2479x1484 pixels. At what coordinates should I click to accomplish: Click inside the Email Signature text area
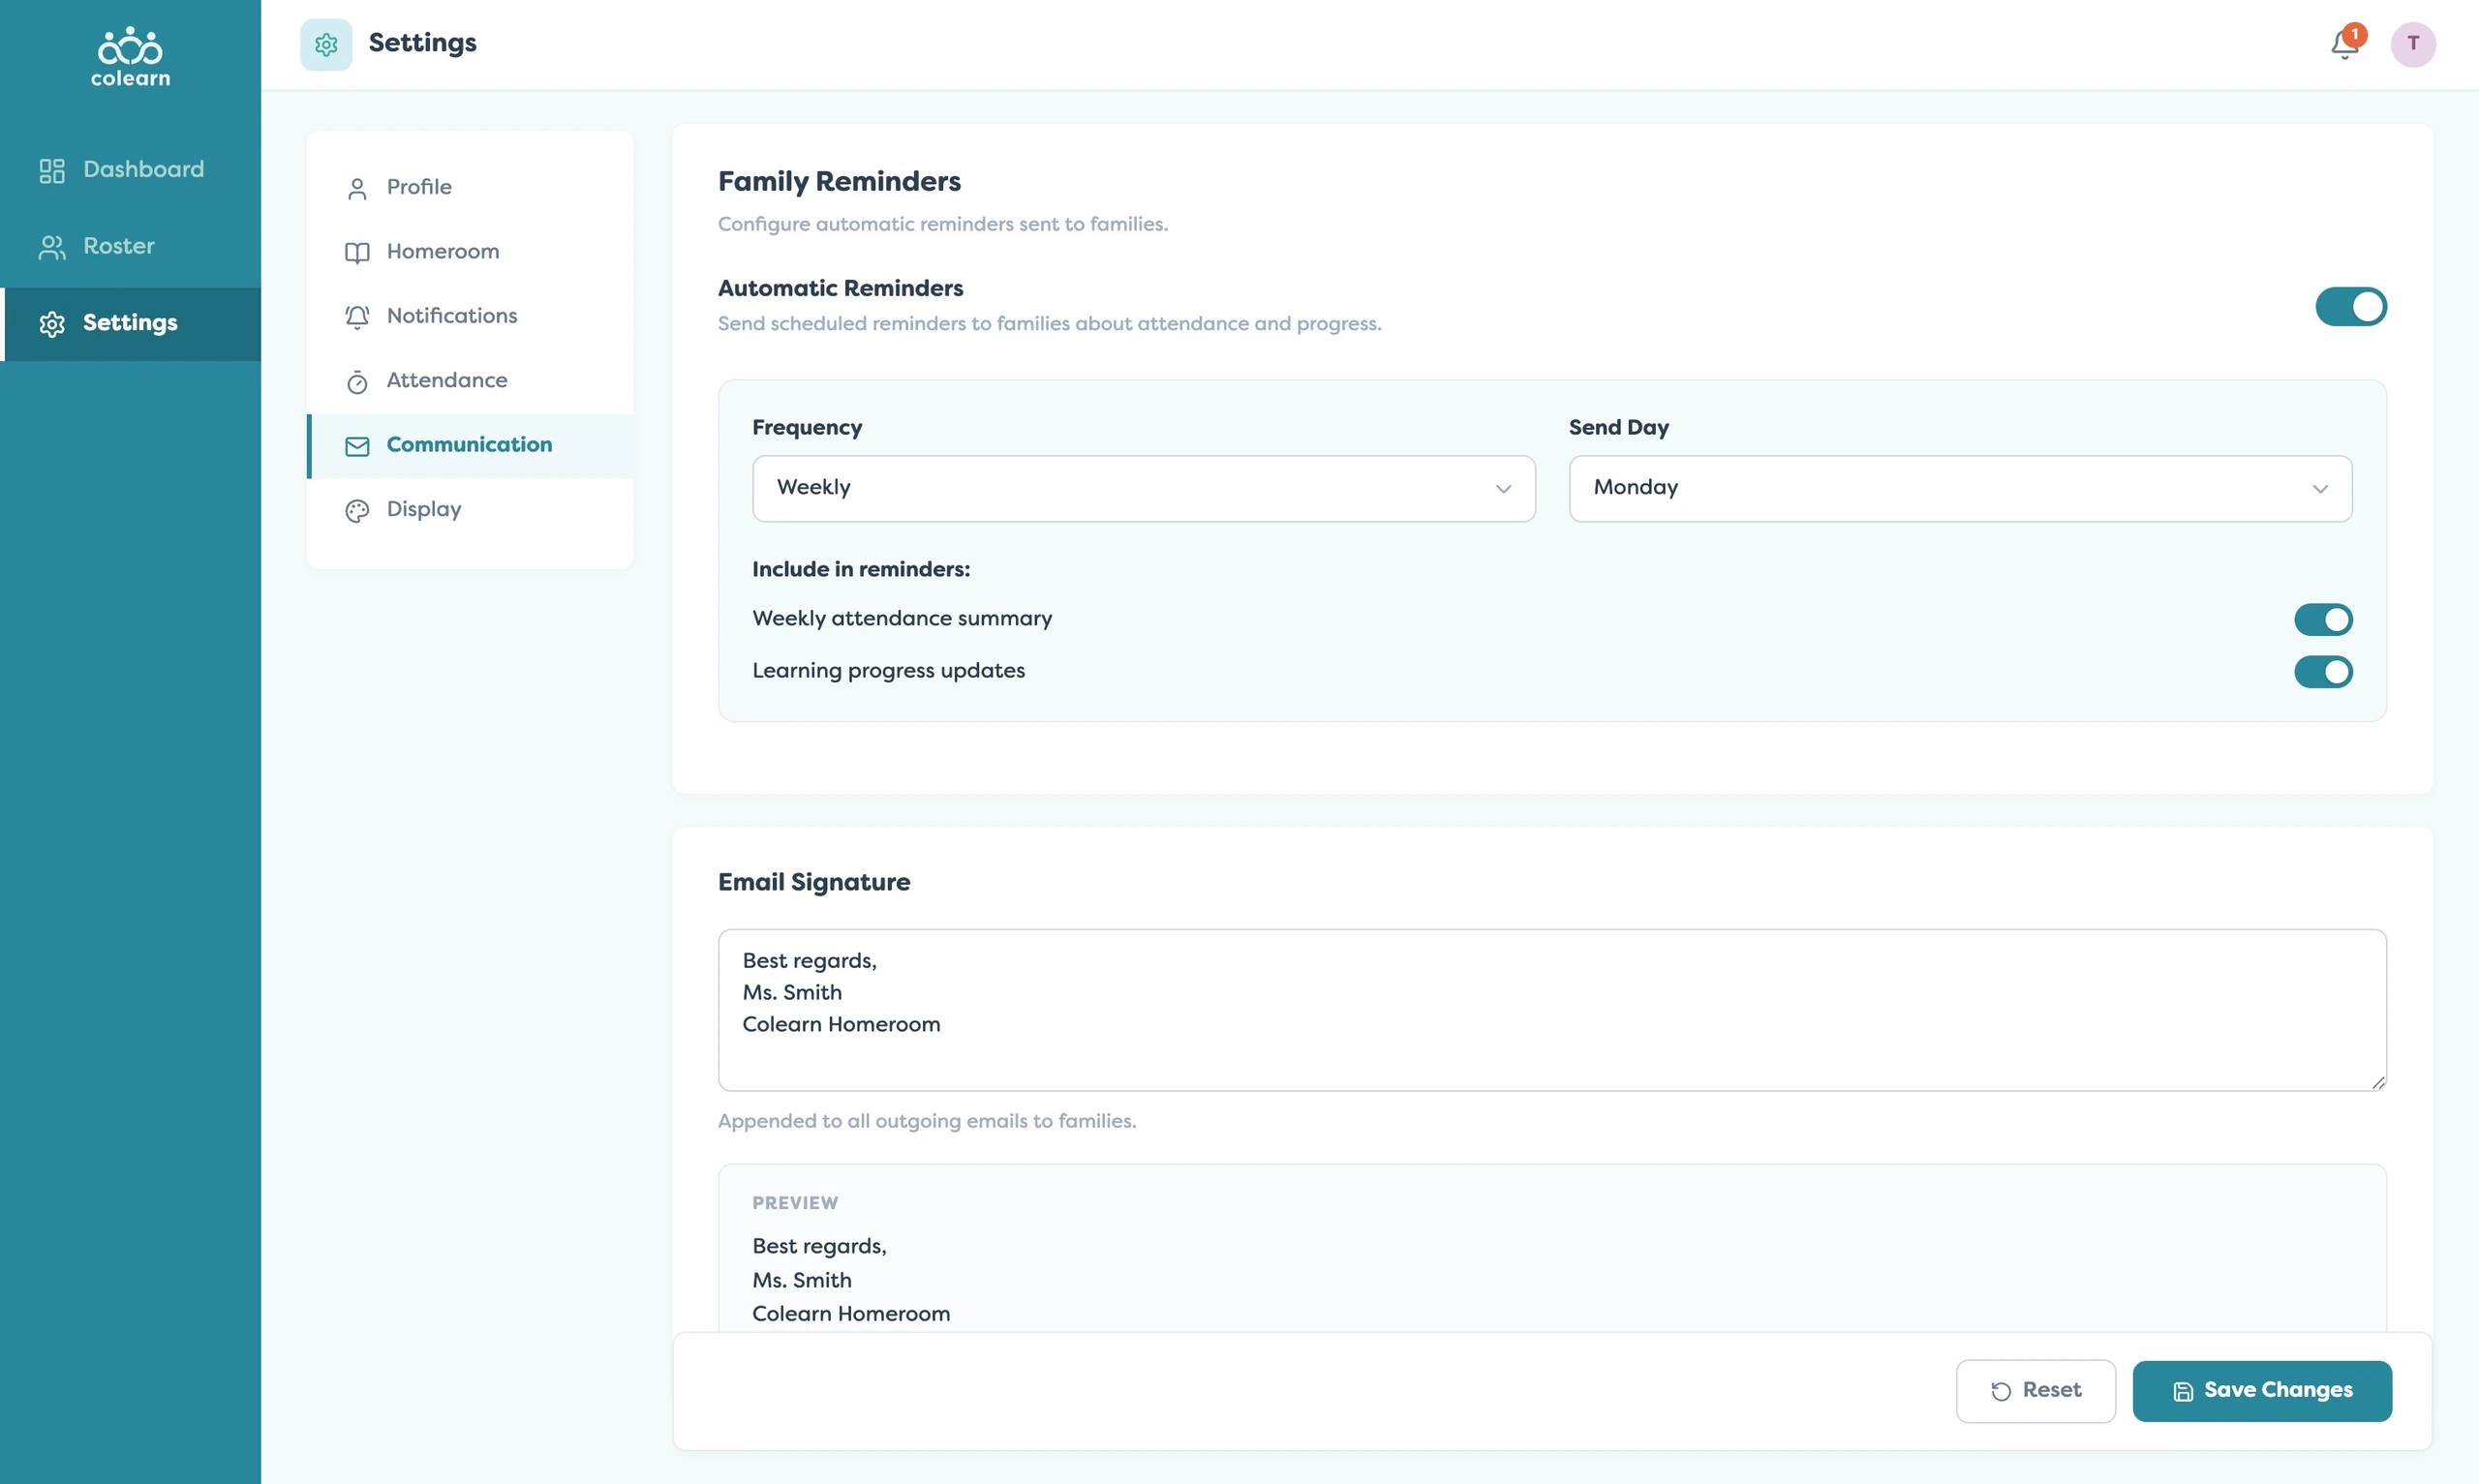click(1551, 1009)
